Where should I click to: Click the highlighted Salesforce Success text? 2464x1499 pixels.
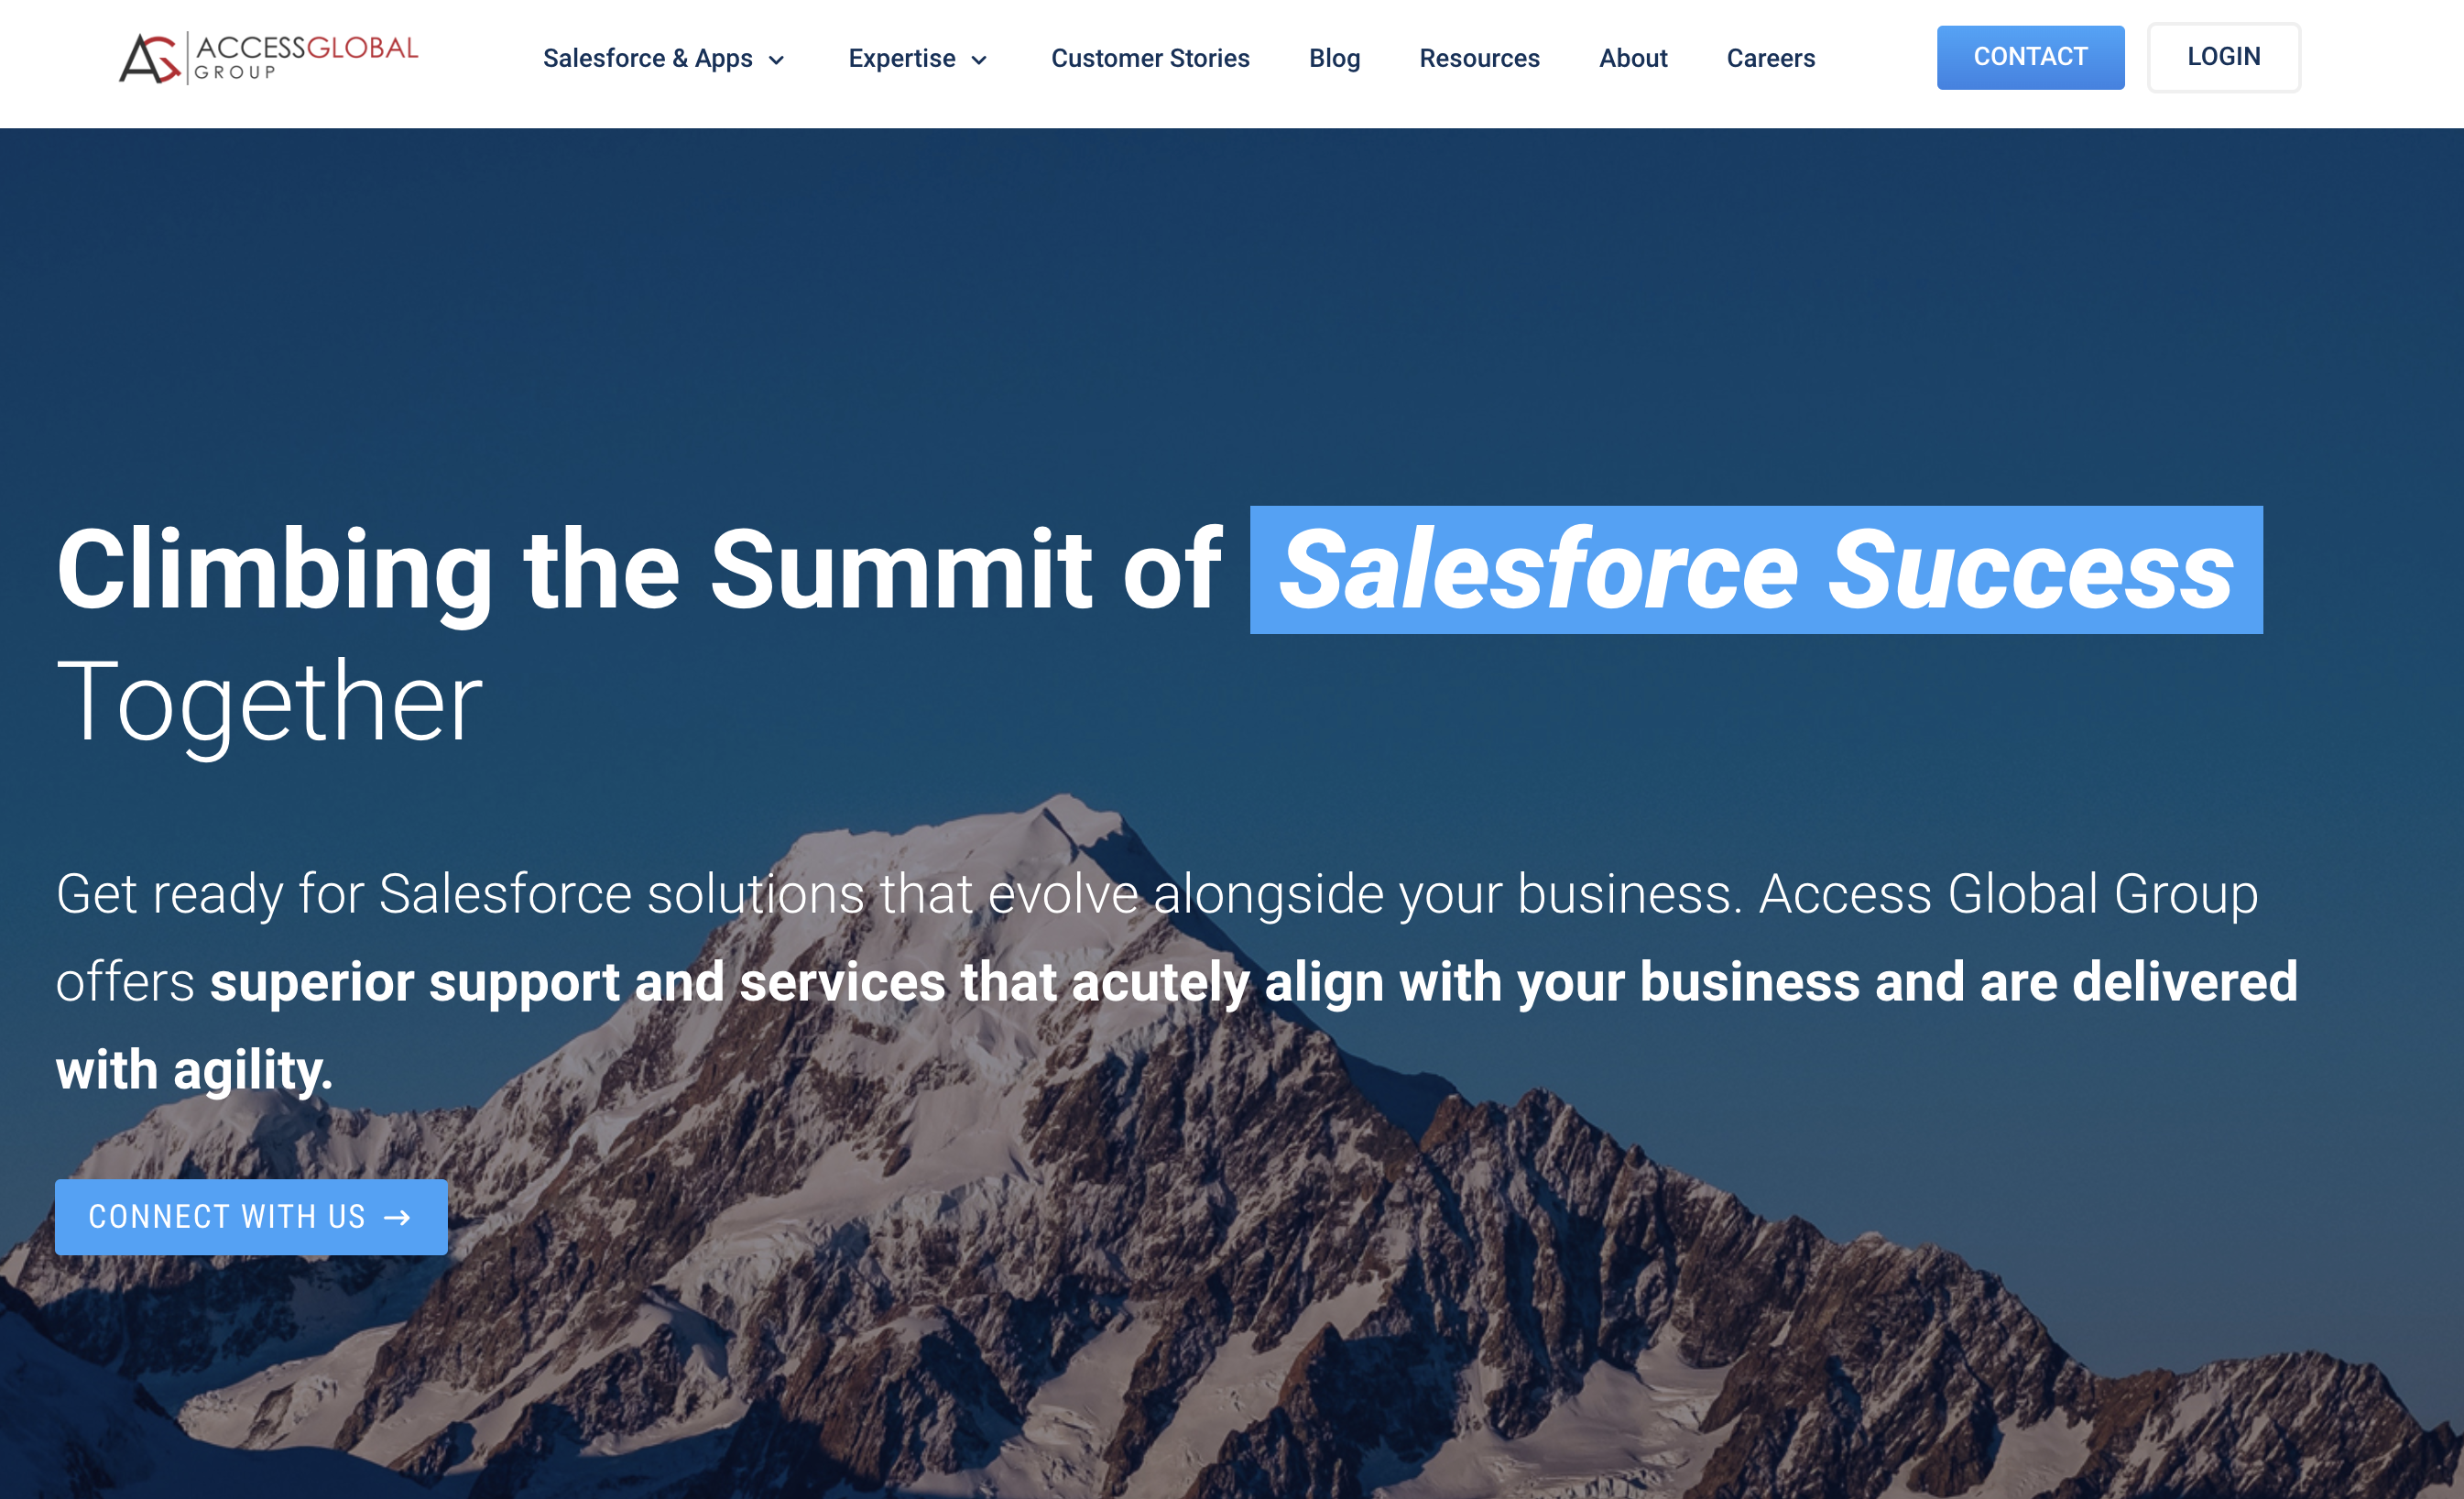click(x=1755, y=570)
